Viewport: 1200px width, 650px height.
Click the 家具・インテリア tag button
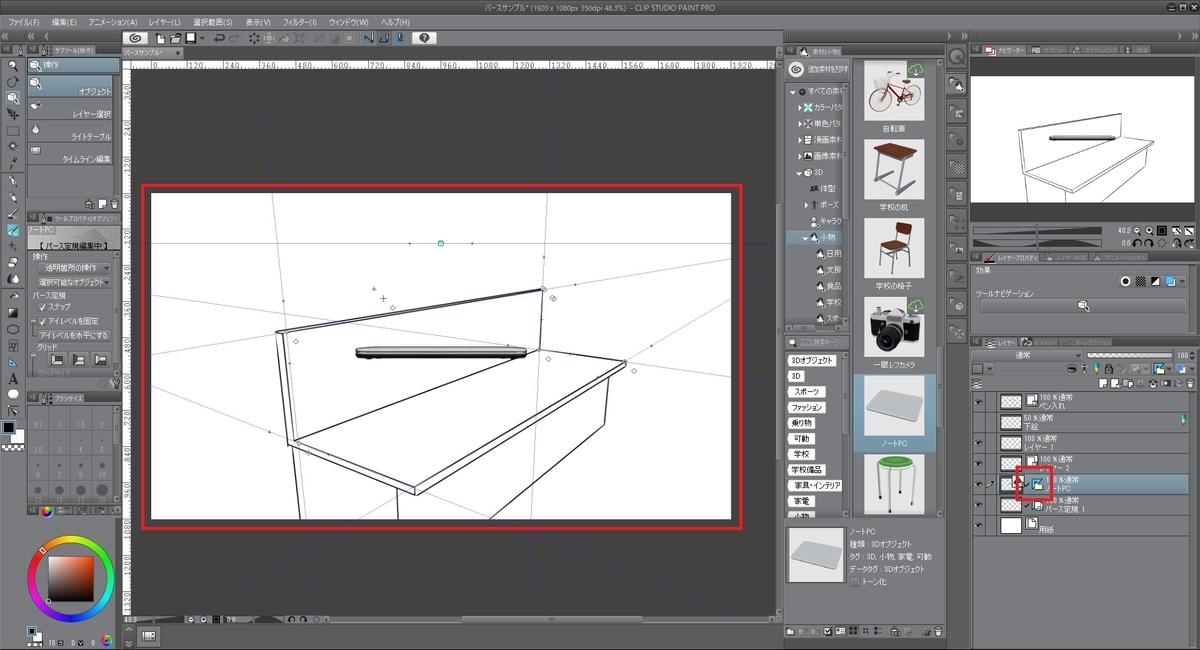pos(816,485)
